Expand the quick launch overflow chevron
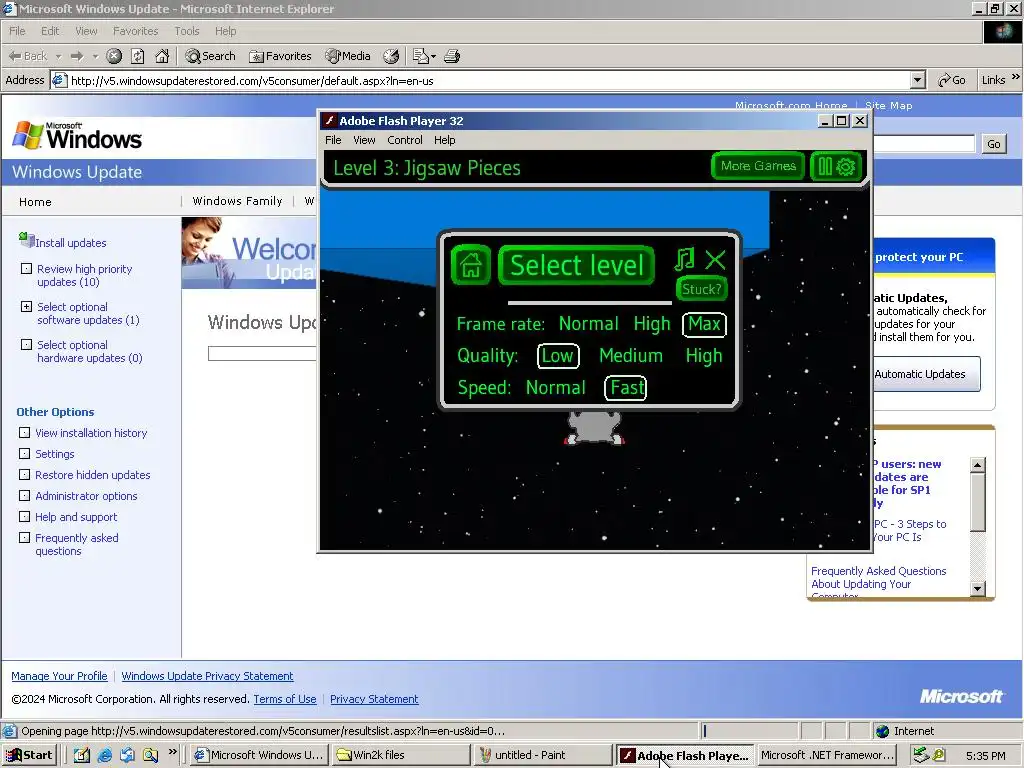The image size is (1024, 768). pyautogui.click(x=172, y=752)
